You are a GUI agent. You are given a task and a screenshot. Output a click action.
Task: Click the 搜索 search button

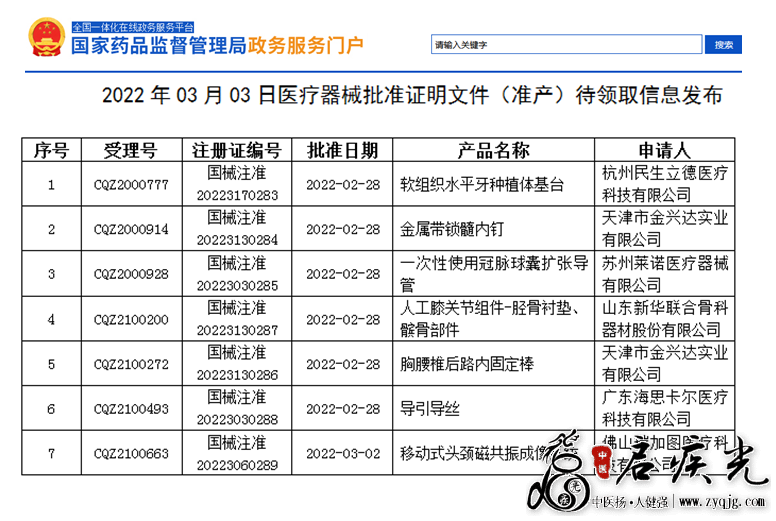[723, 45]
